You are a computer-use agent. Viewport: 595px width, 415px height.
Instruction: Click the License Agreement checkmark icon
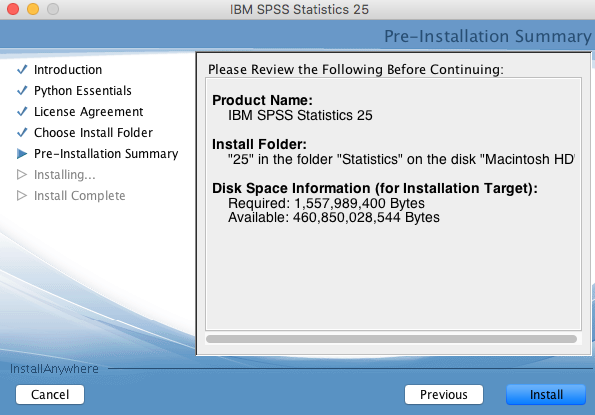22,112
